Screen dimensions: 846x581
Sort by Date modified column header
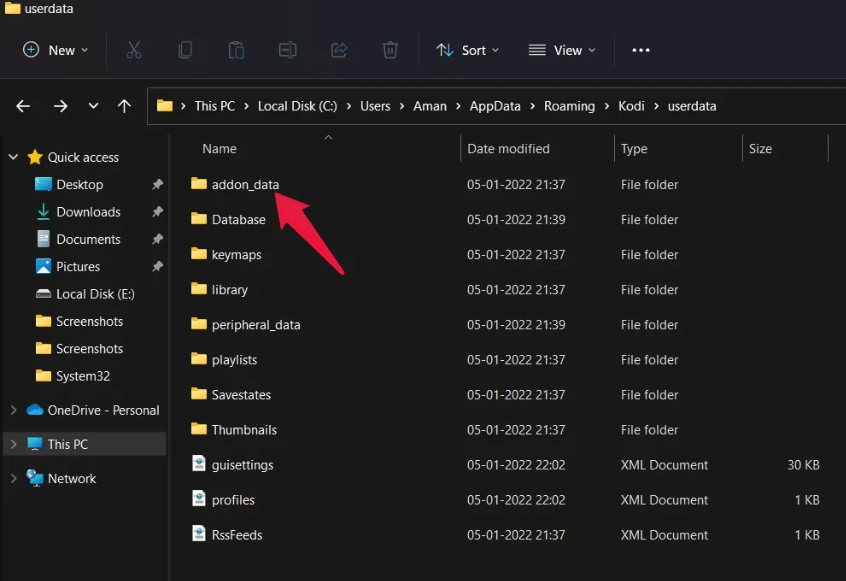tap(508, 148)
